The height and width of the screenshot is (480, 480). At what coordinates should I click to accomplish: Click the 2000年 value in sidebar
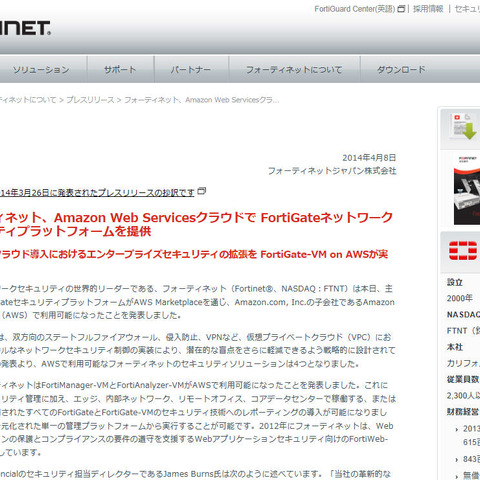[459, 298]
